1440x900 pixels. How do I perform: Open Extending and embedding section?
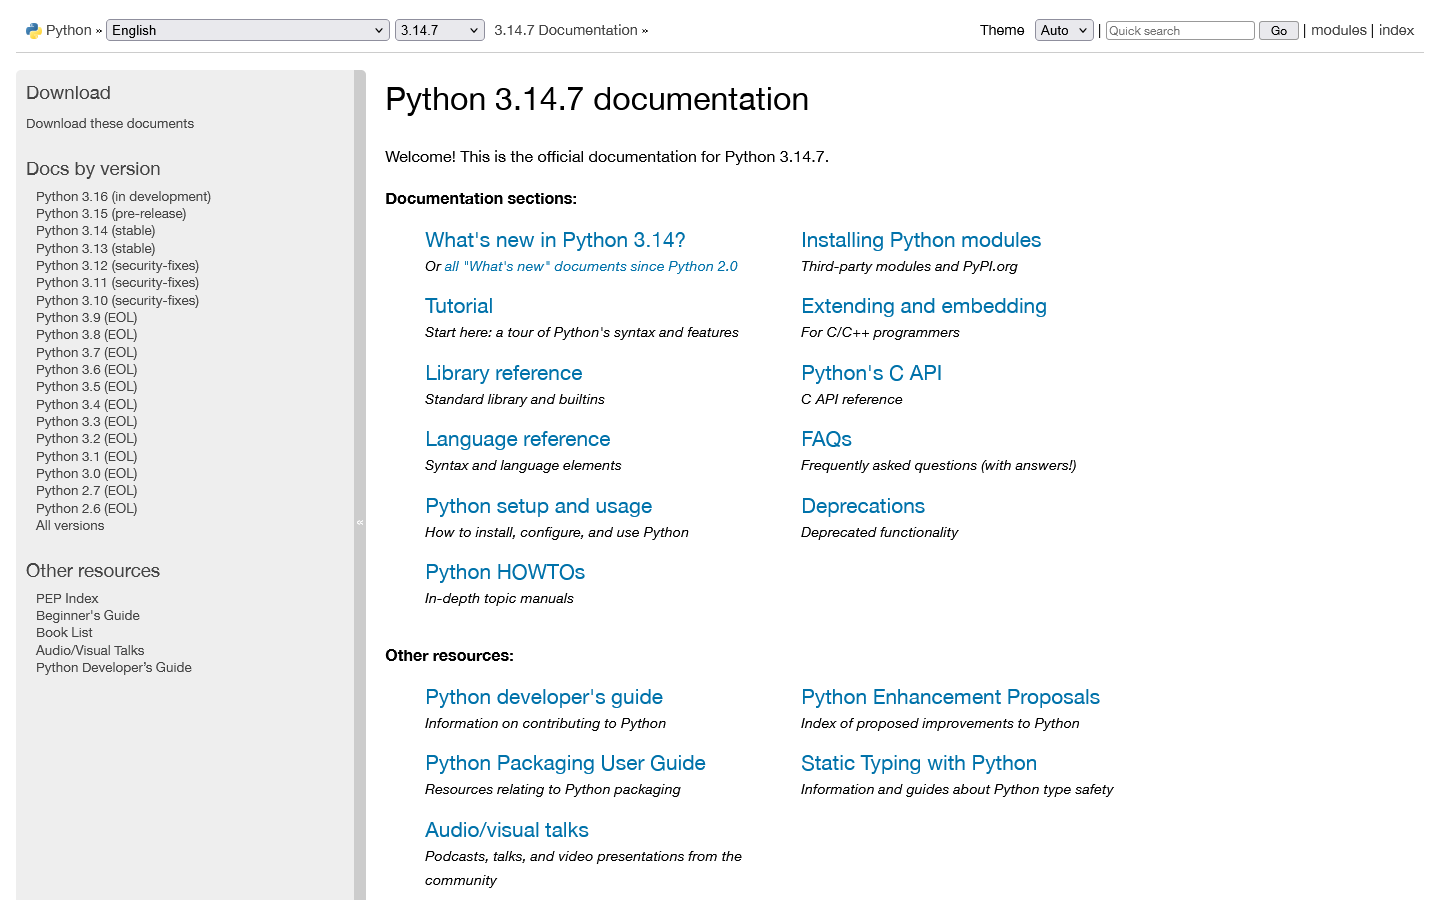[924, 306]
